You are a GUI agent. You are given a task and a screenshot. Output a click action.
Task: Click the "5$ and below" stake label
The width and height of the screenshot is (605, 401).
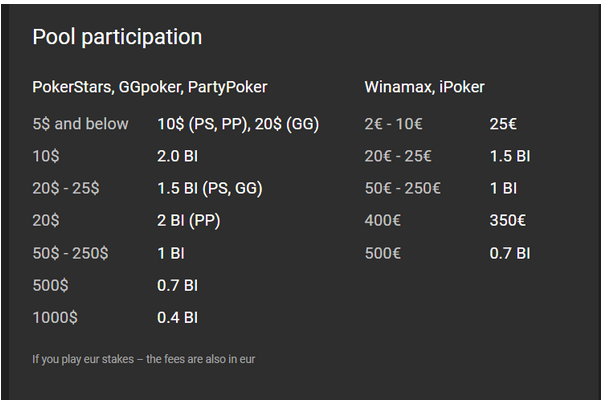(x=80, y=124)
